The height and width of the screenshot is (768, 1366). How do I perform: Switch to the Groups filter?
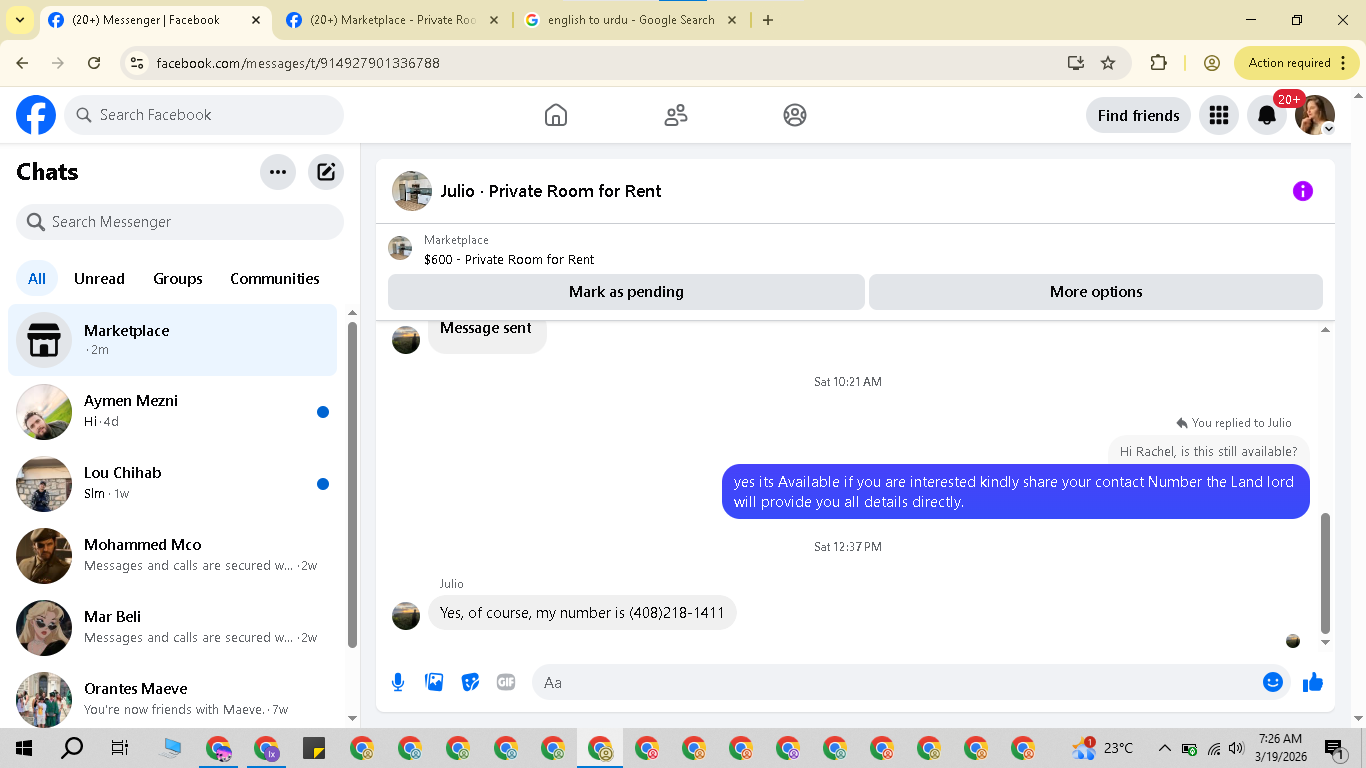coord(178,279)
